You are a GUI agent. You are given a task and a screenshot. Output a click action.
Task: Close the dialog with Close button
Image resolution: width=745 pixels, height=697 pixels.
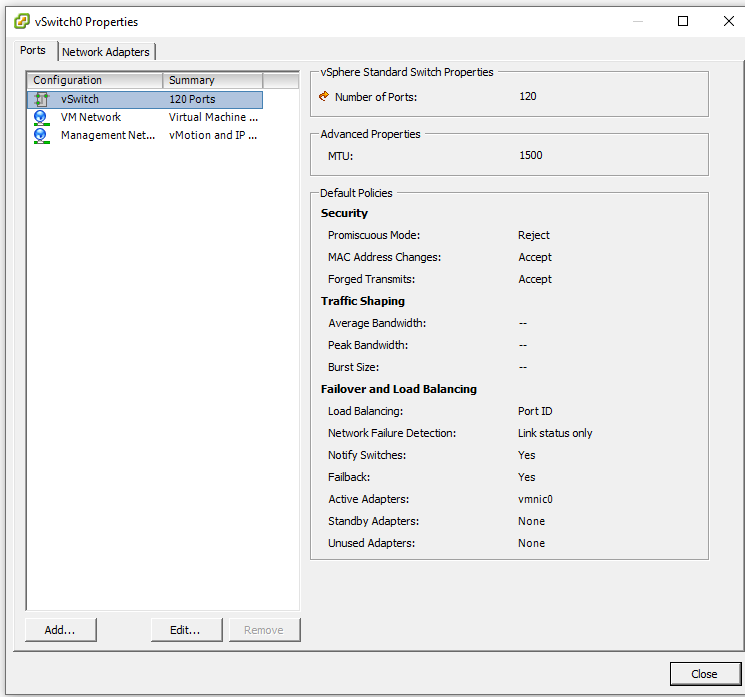[705, 674]
